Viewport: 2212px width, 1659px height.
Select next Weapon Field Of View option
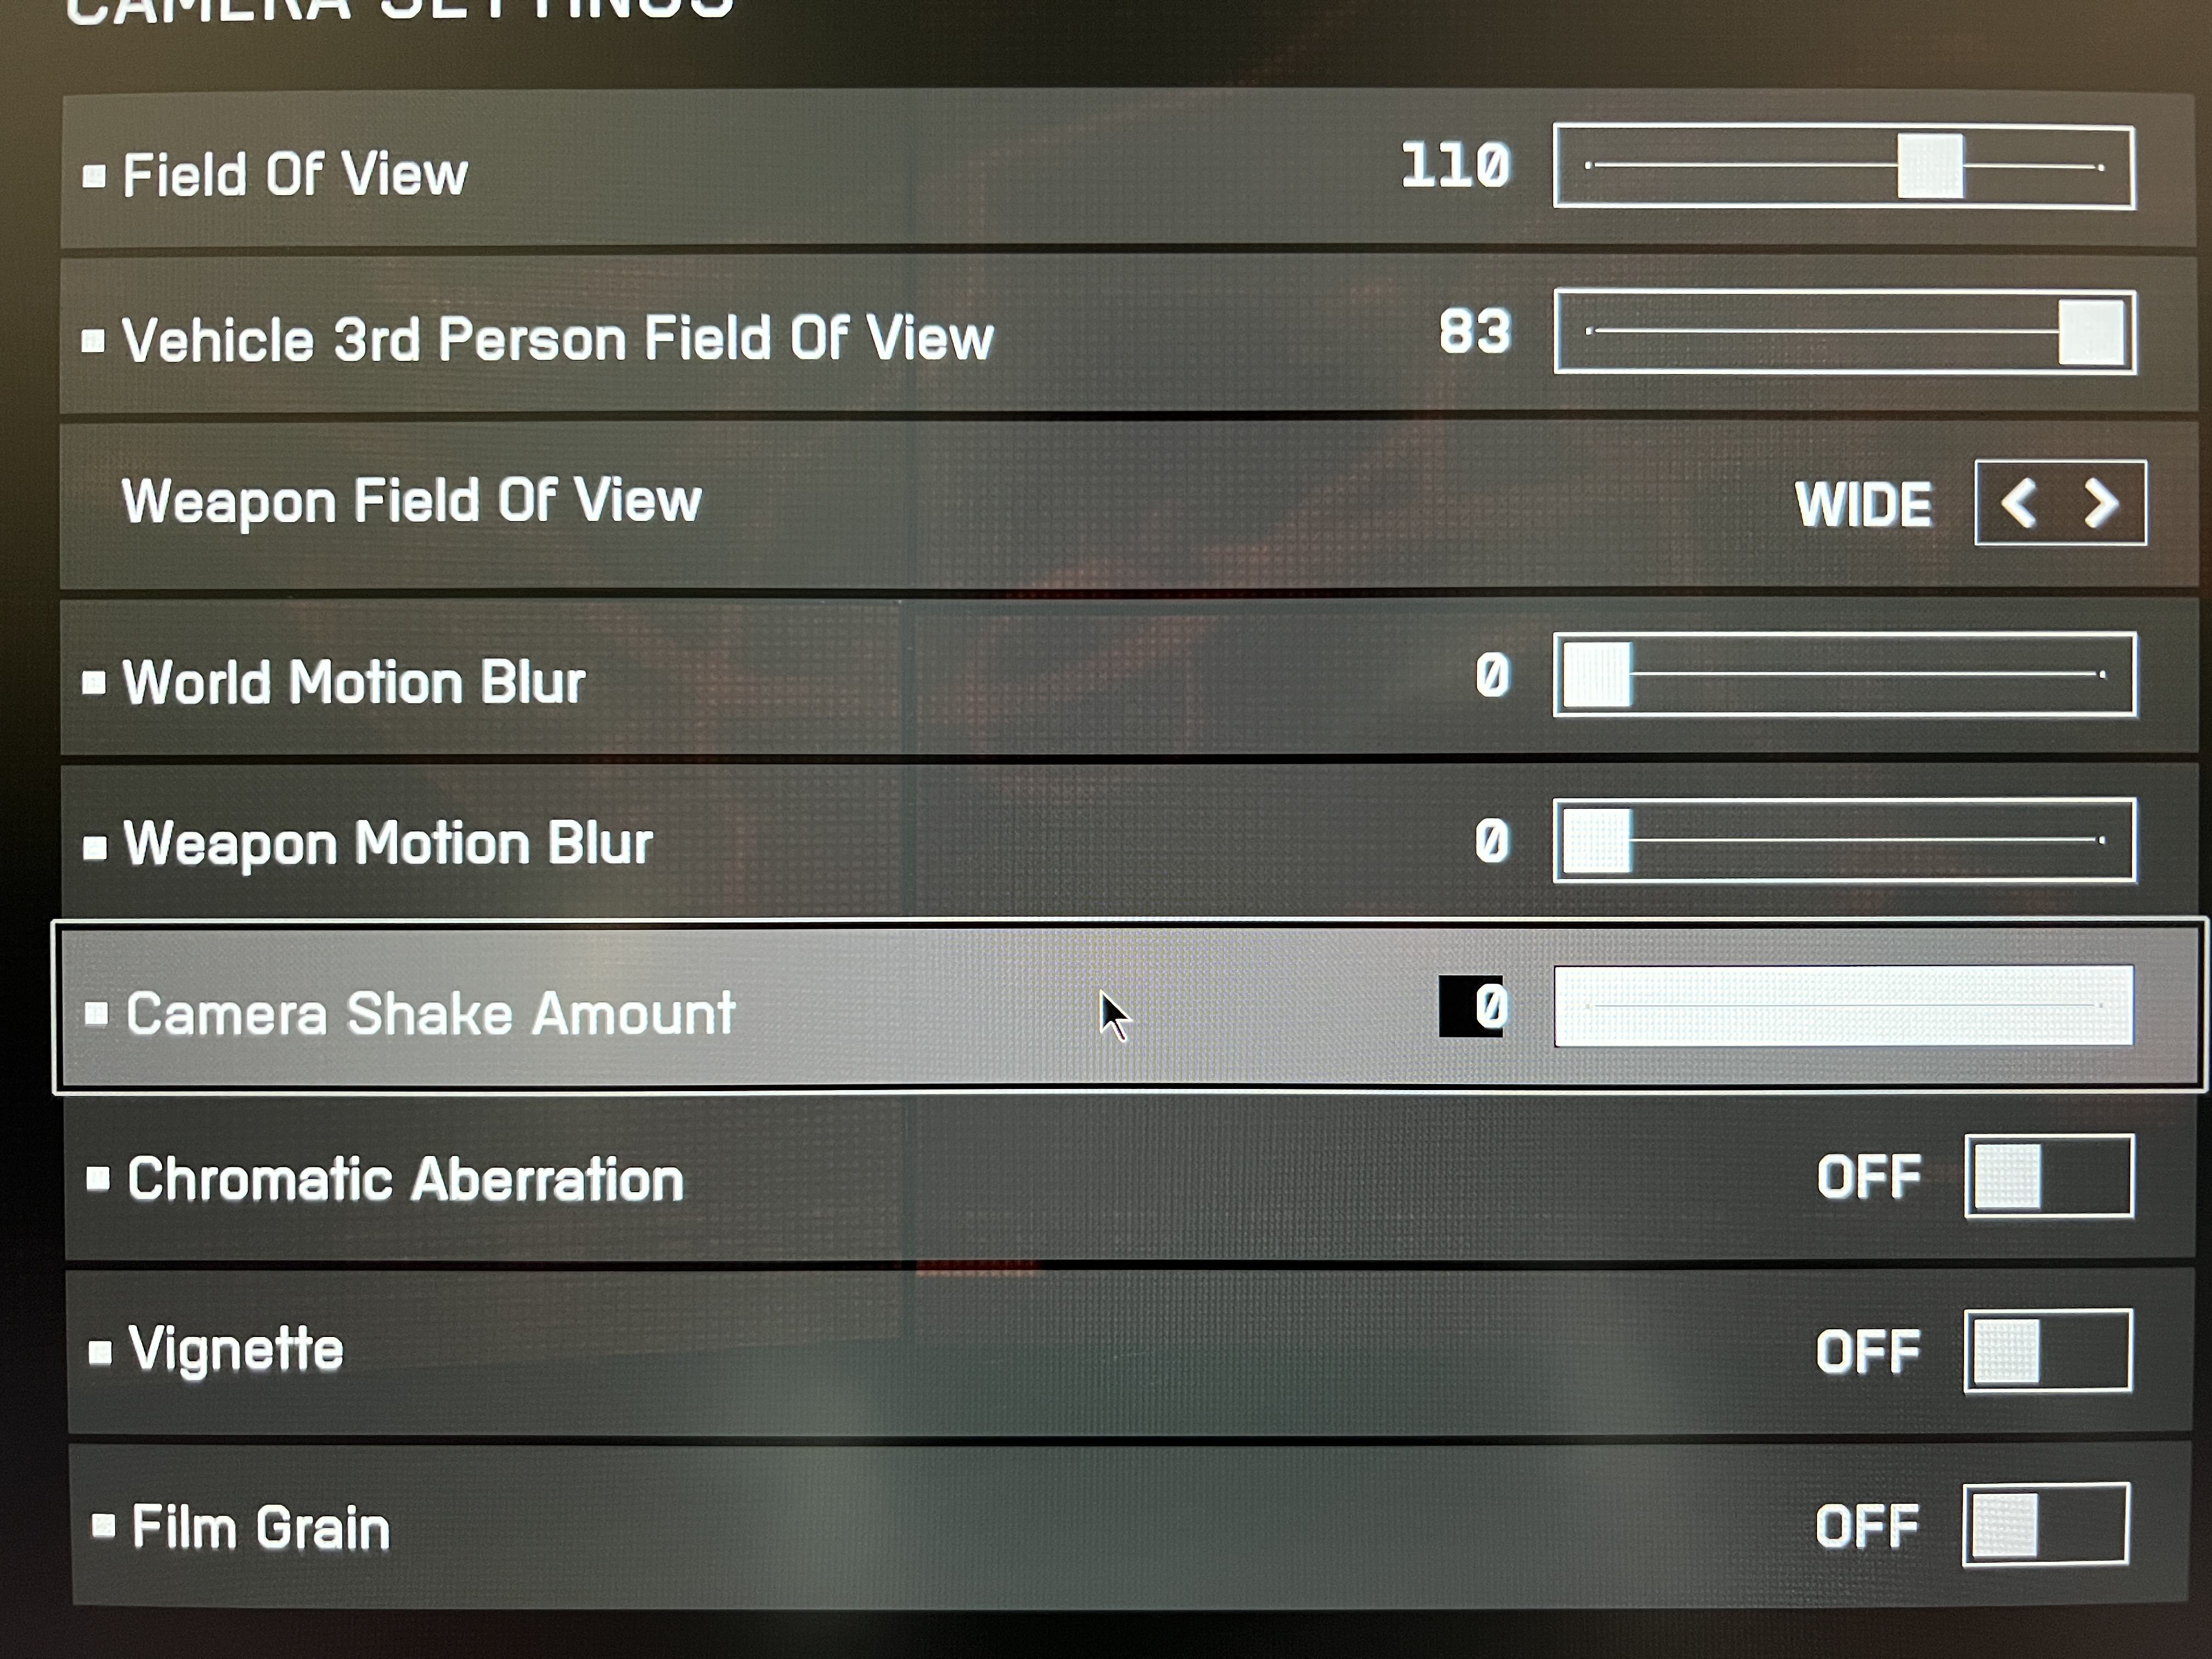point(2100,503)
